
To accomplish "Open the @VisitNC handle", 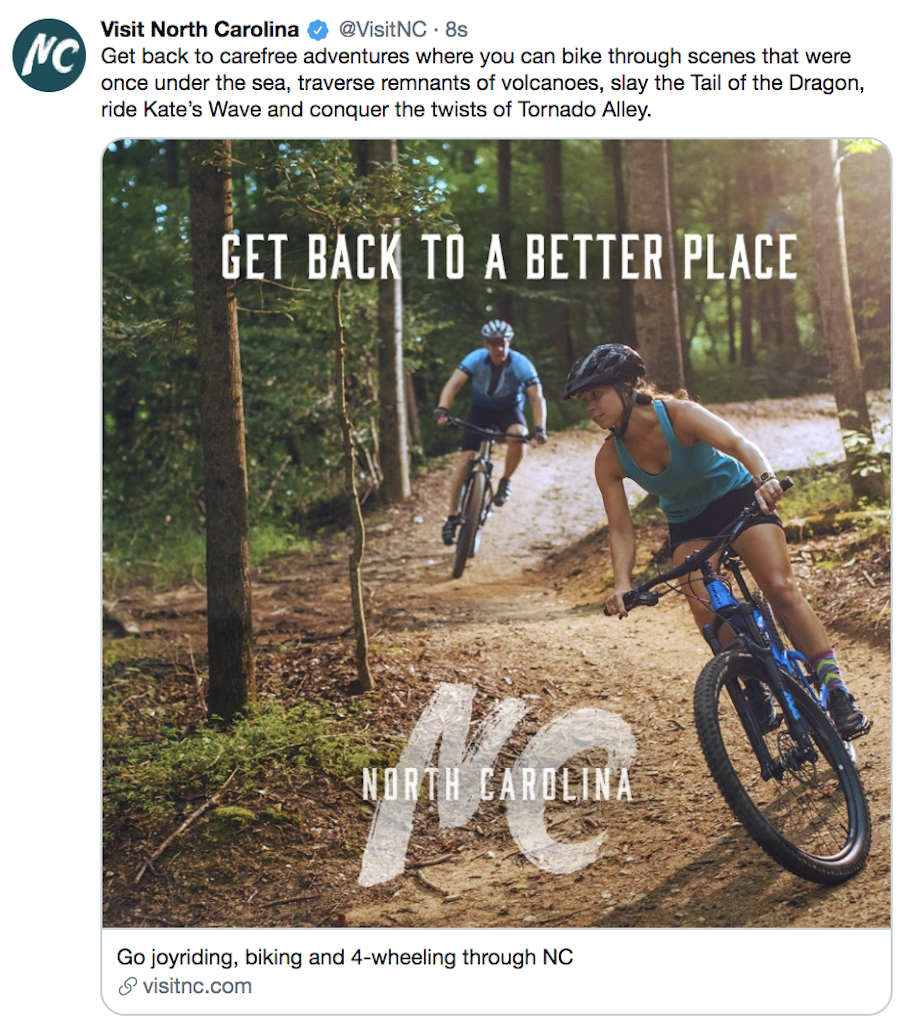I will (x=382, y=29).
